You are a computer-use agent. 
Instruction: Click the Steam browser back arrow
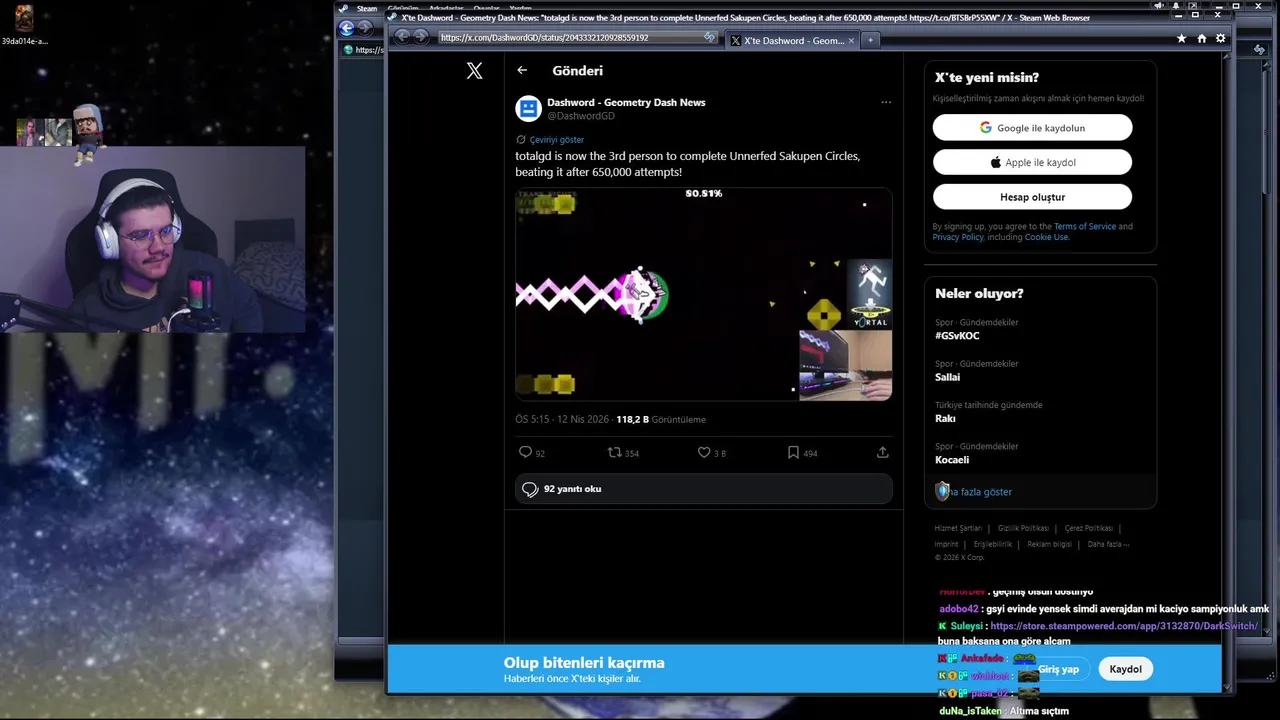point(403,37)
